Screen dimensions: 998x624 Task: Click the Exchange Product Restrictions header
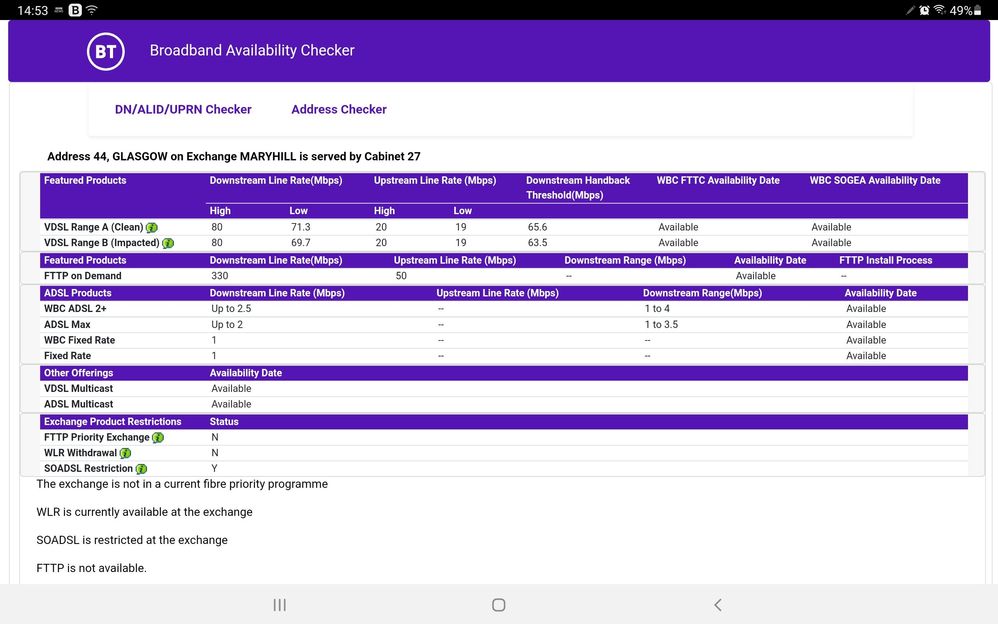pos(112,422)
